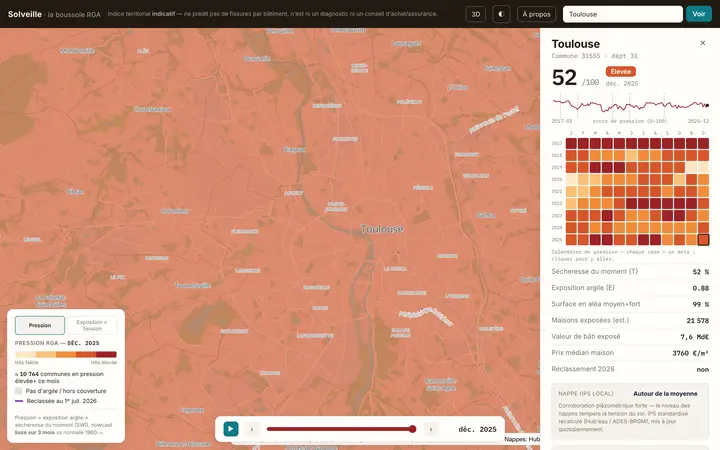The height and width of the screenshot is (450, 720).
Task: Select October 2020 calendar cell
Action: tap(680, 179)
